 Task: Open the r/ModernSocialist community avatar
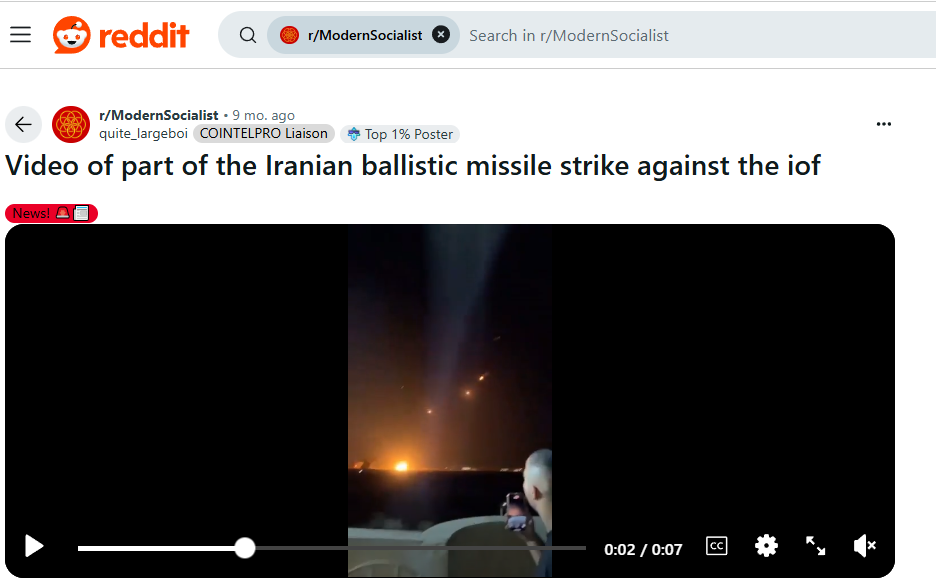pyautogui.click(x=71, y=124)
